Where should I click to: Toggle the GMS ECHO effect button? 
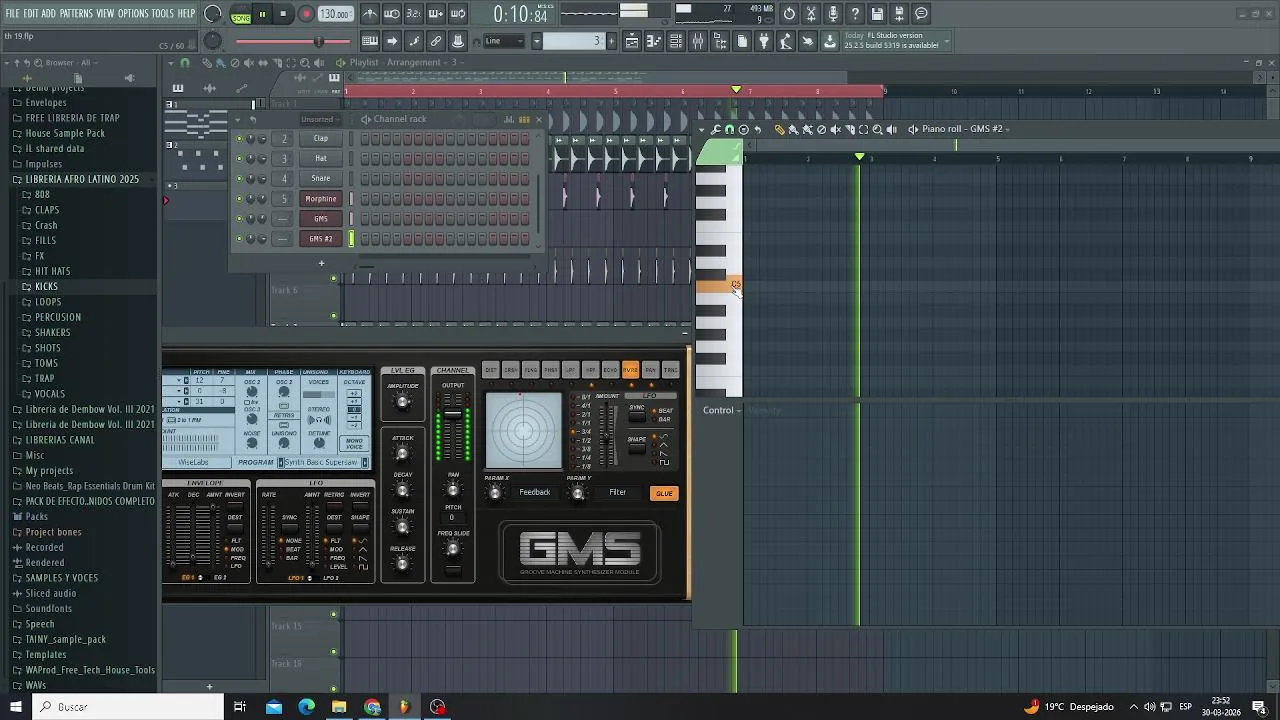610,370
